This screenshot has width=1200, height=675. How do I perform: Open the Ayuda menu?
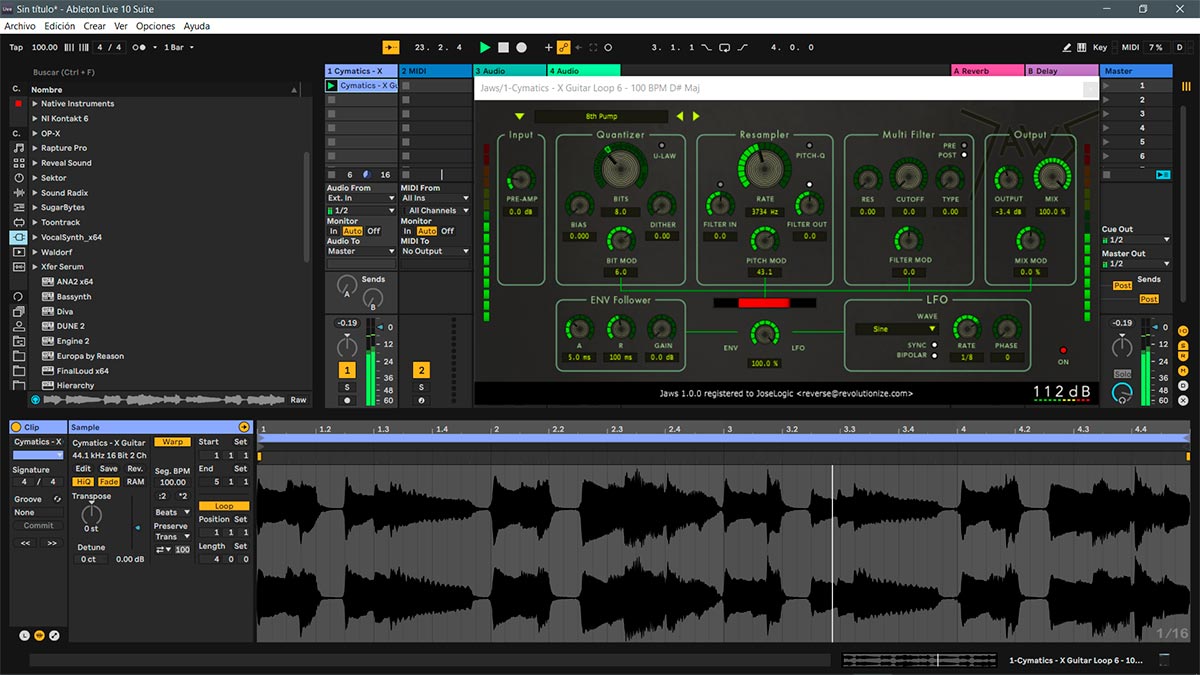[197, 26]
